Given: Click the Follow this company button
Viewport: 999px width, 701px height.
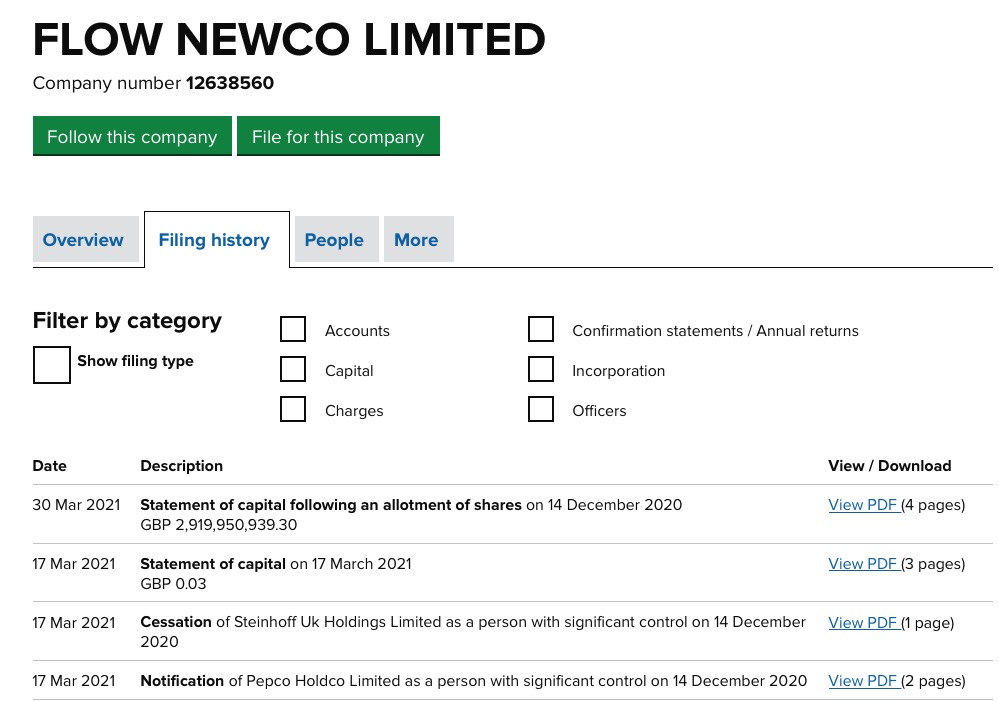Looking at the screenshot, I should point(132,137).
